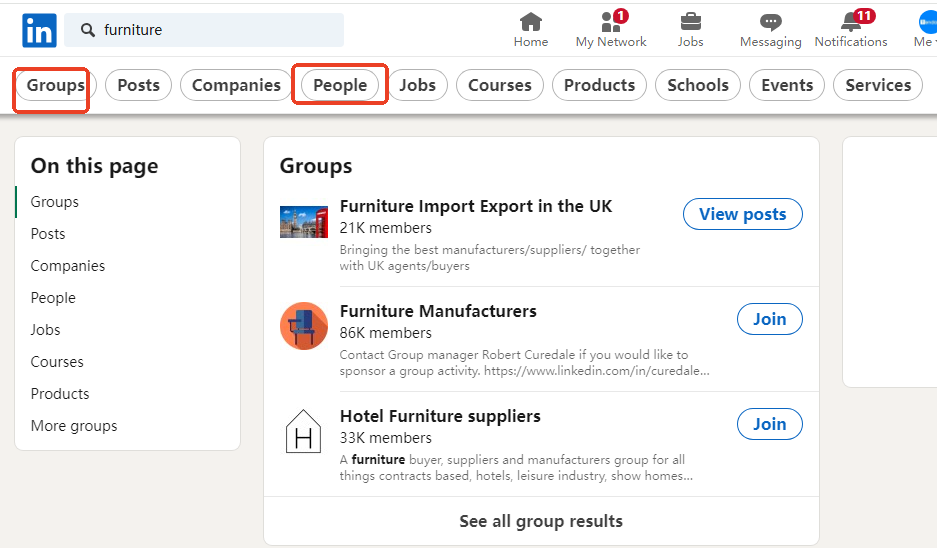
Task: Select the Schools filter pill
Action: pyautogui.click(x=698, y=85)
